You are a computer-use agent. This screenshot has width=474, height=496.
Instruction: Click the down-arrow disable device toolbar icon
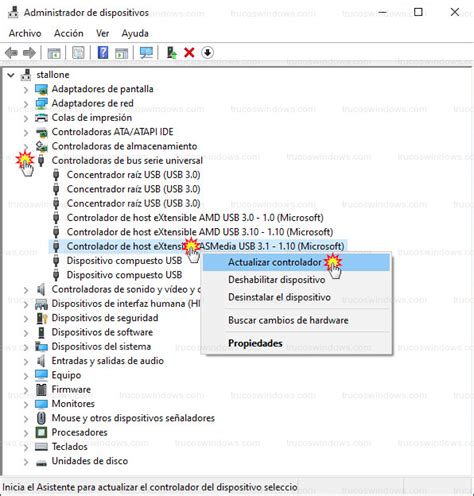[207, 53]
